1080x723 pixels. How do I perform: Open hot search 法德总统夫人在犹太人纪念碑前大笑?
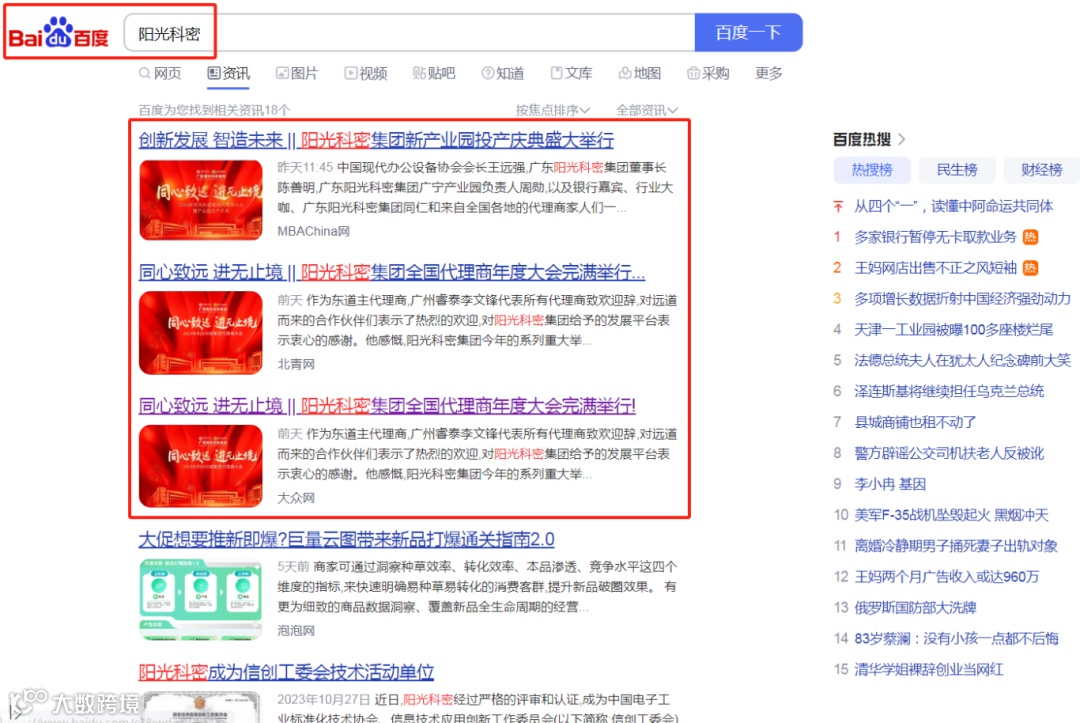click(962, 360)
